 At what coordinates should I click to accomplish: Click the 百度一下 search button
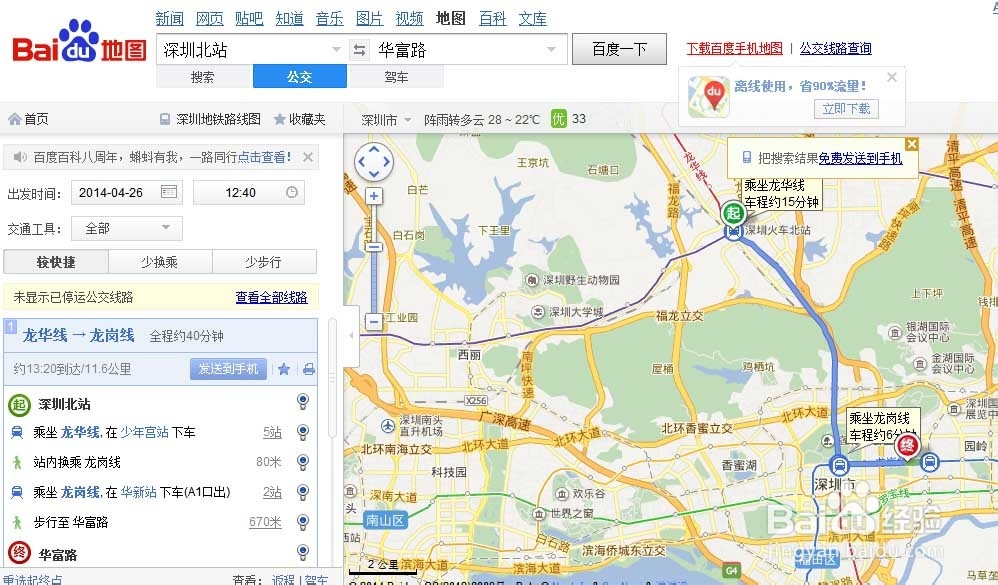coord(619,49)
